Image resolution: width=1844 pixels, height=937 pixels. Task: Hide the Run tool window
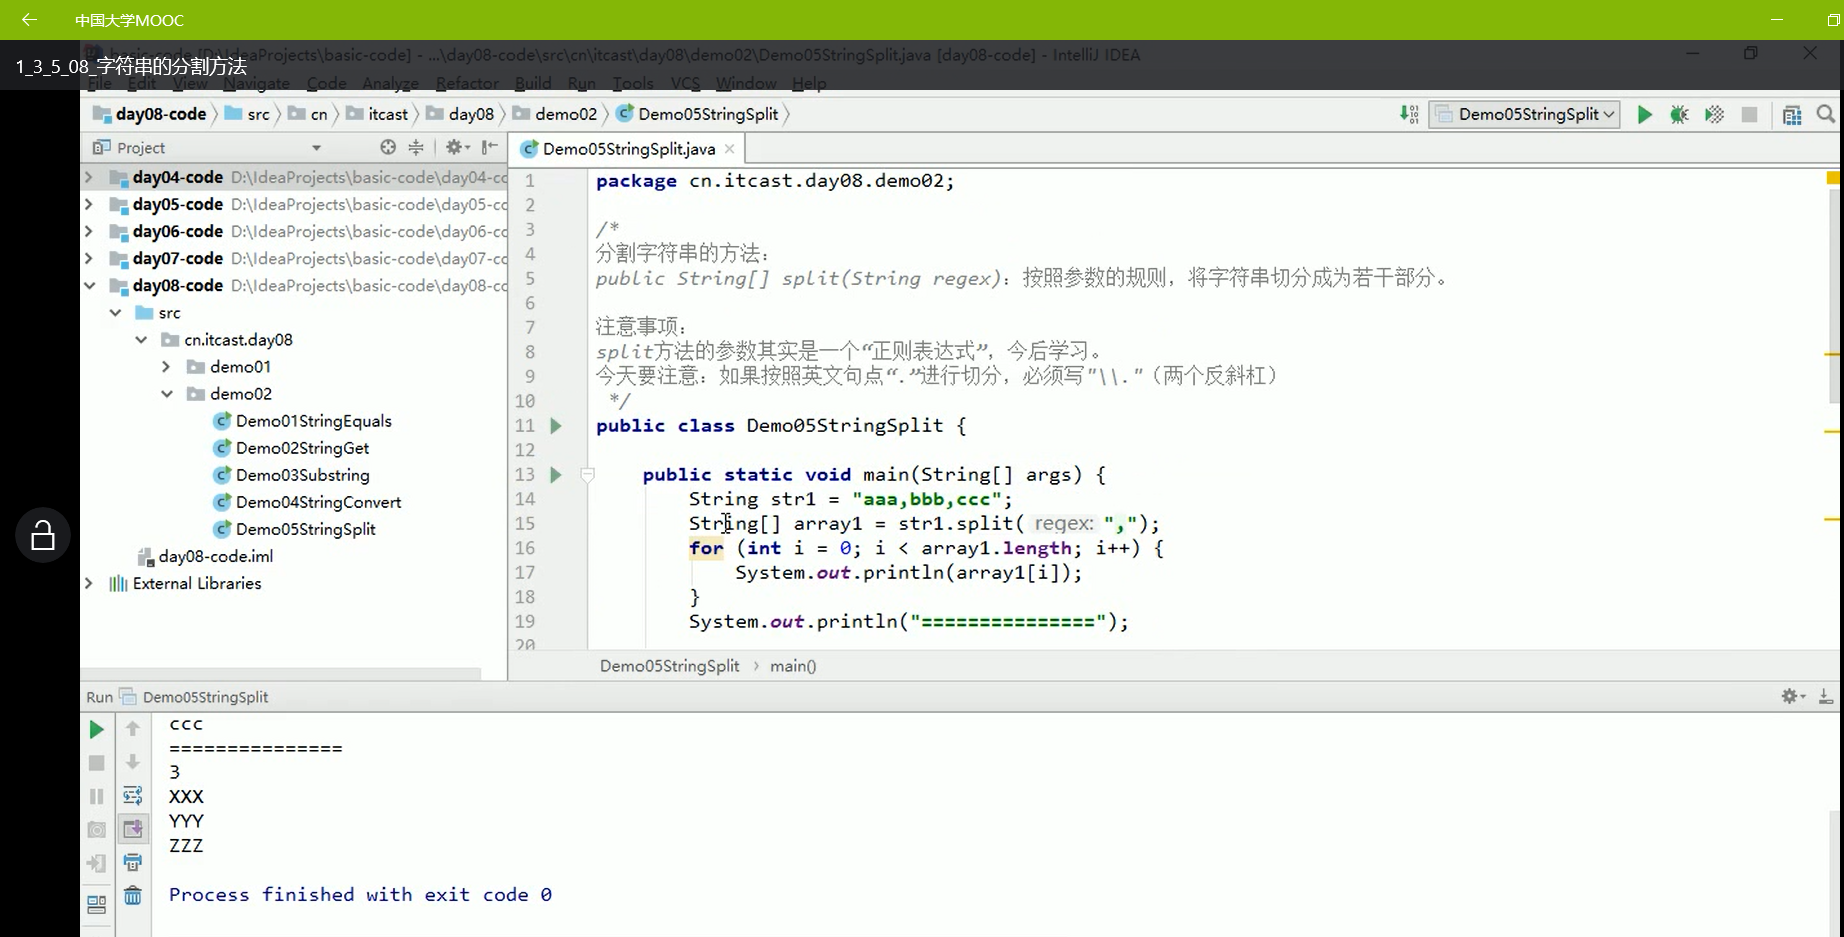pos(1826,696)
